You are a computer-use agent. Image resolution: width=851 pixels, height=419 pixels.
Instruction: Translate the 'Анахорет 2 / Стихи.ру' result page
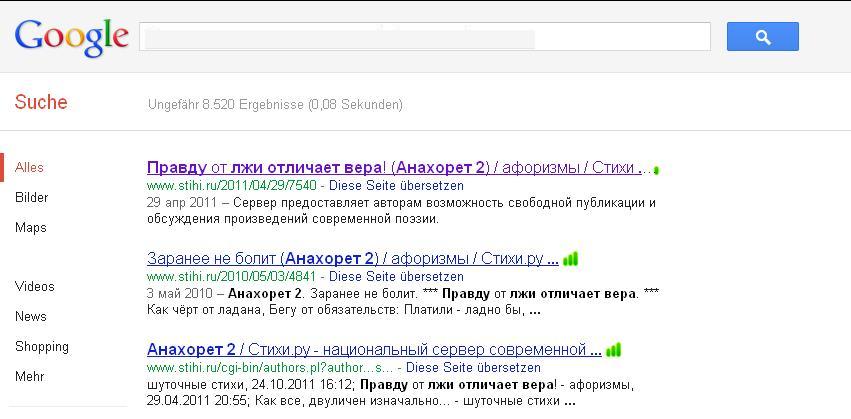coord(473,367)
